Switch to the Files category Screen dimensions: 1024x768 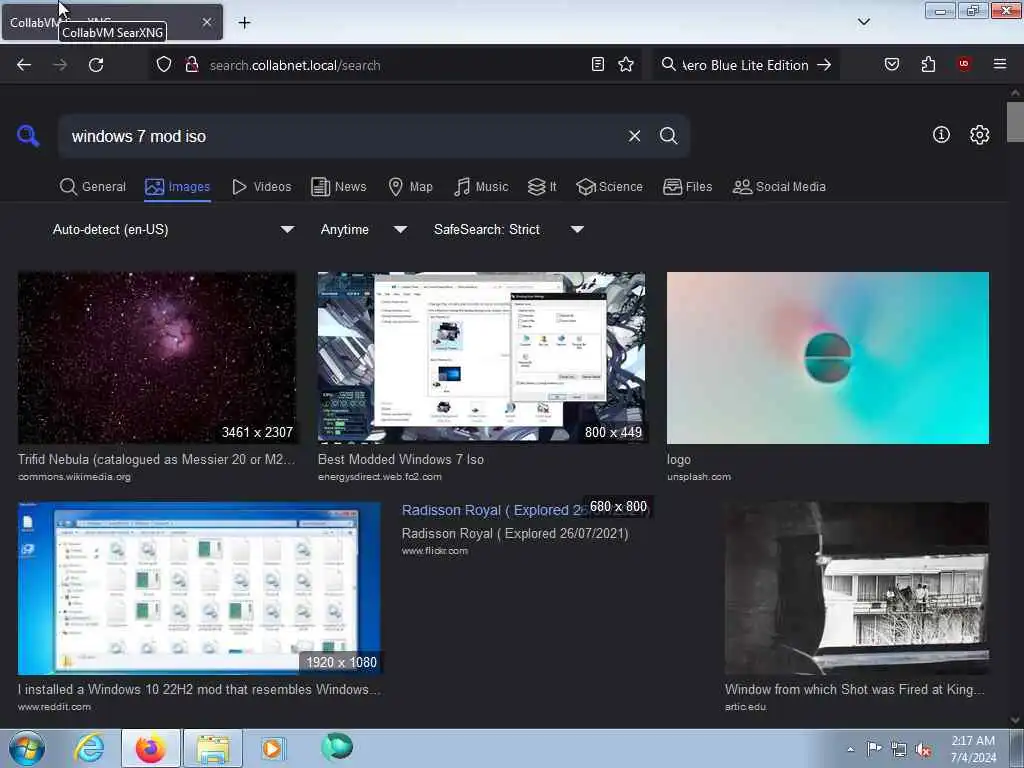(688, 187)
